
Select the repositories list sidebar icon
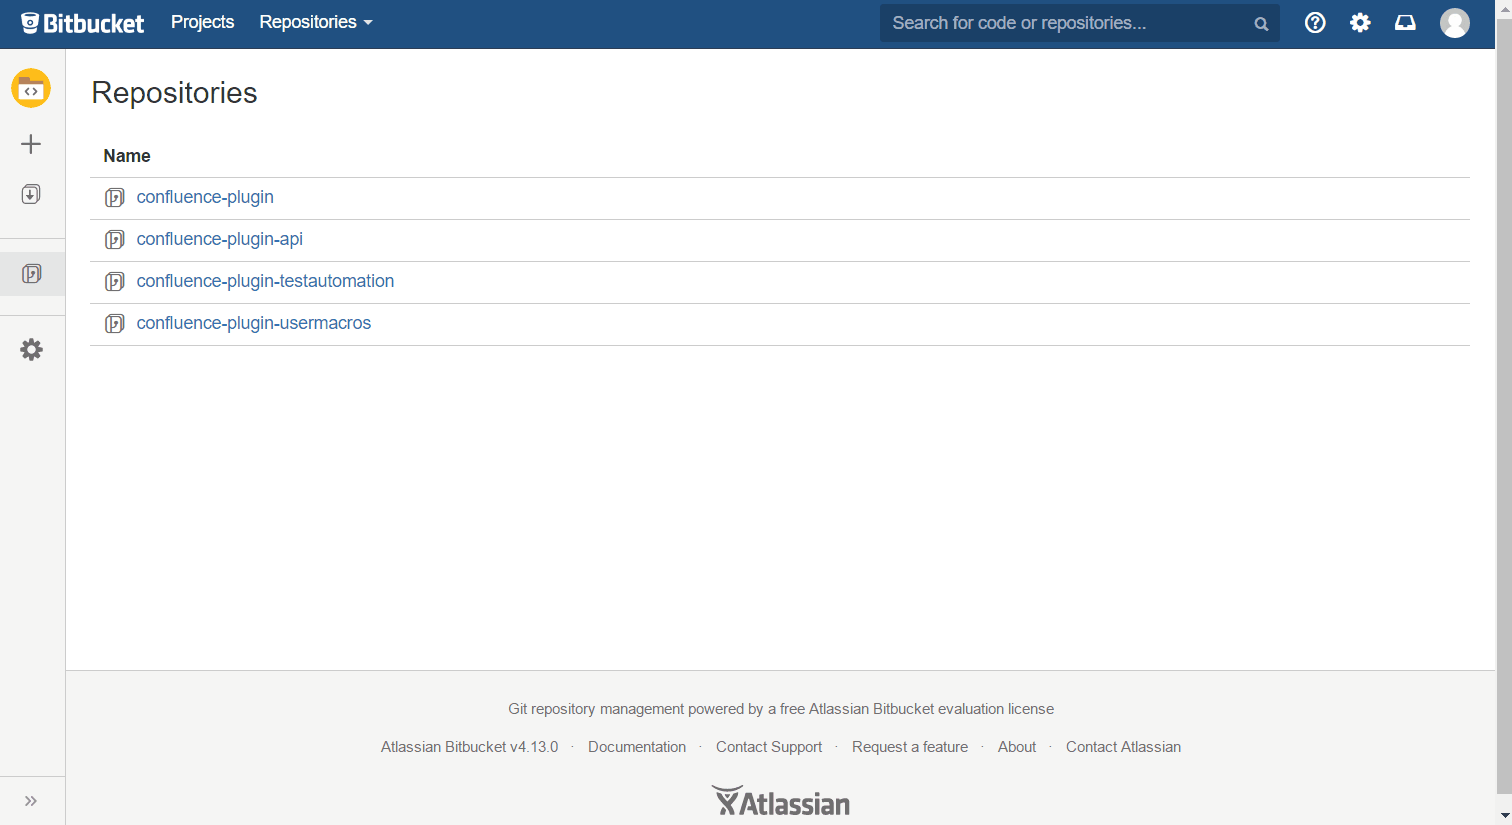pos(31,272)
